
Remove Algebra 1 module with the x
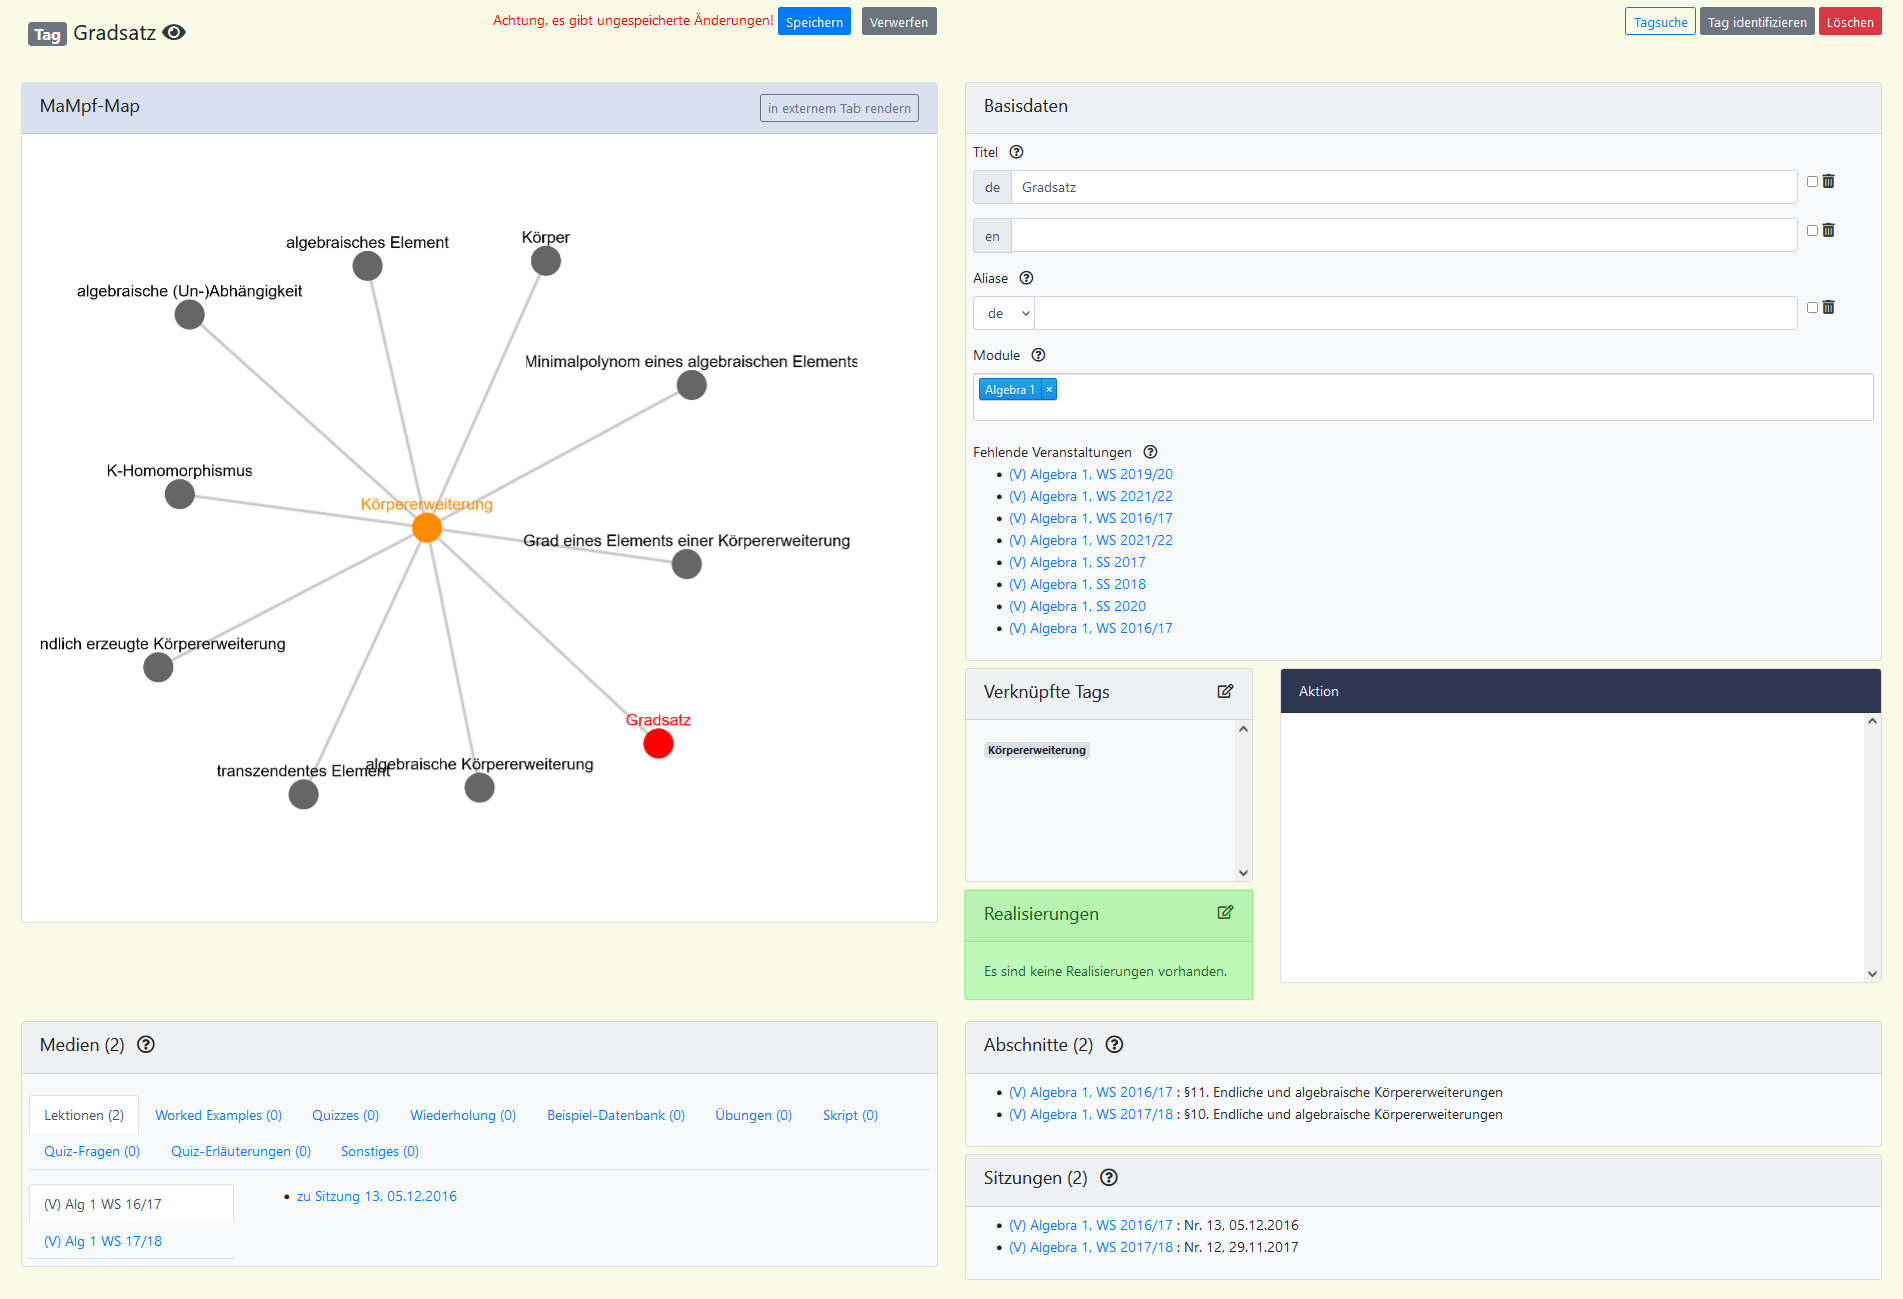click(1049, 390)
